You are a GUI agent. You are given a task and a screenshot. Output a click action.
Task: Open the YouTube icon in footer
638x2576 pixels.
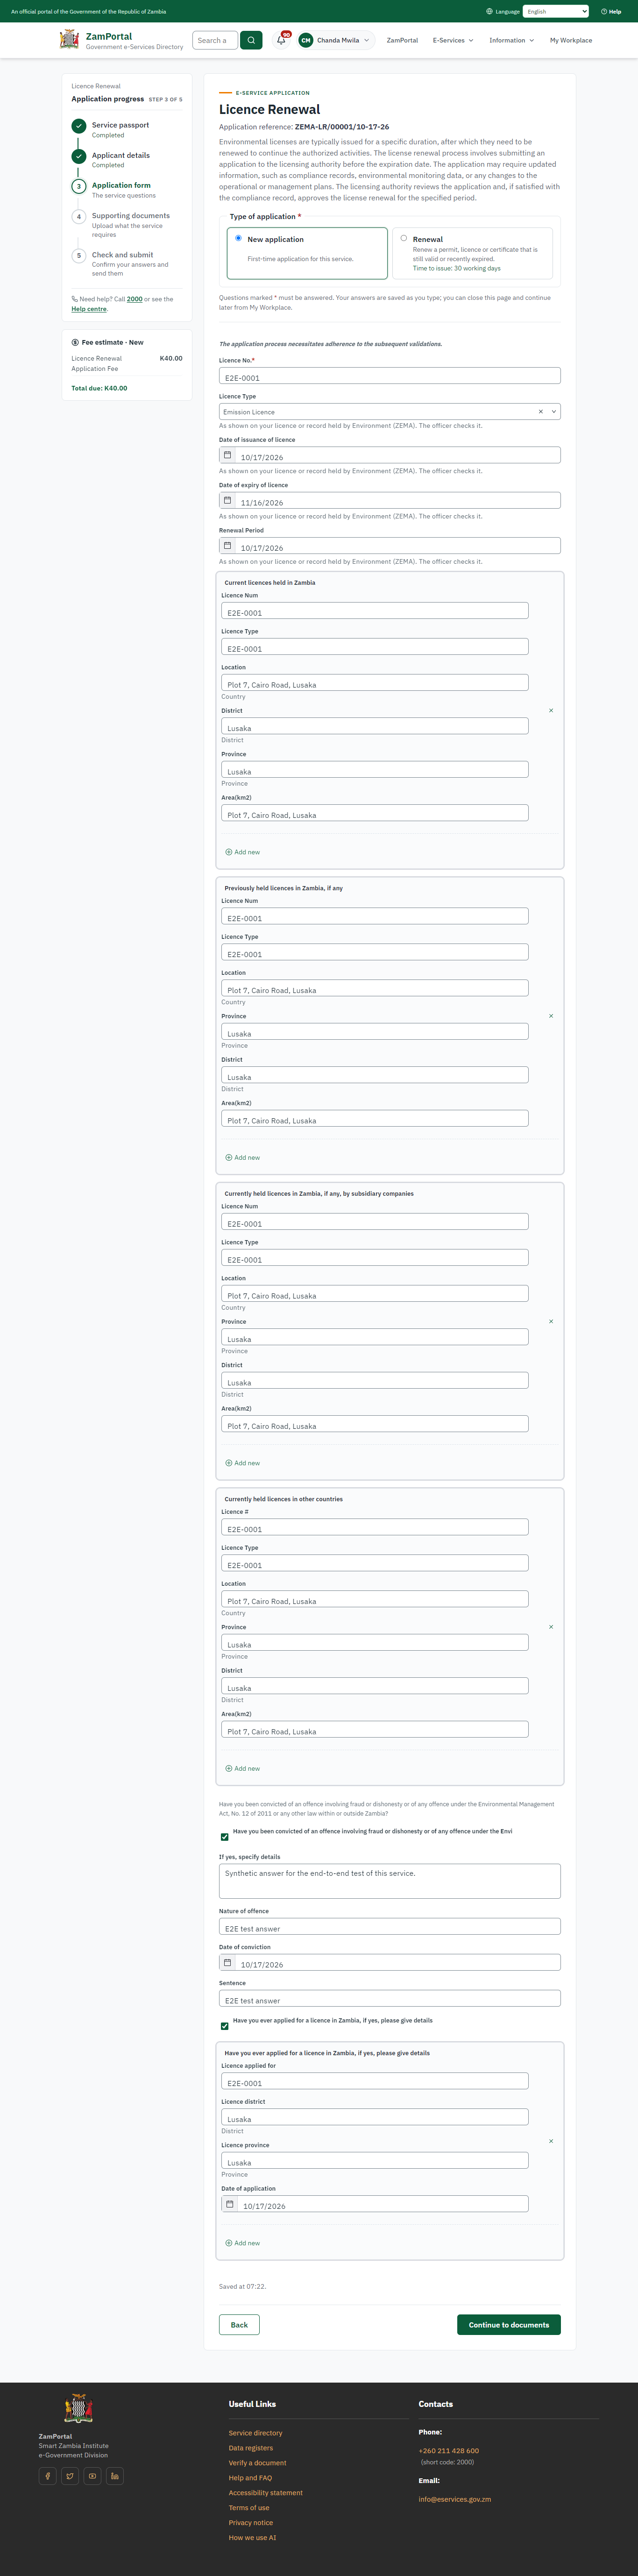point(92,2476)
